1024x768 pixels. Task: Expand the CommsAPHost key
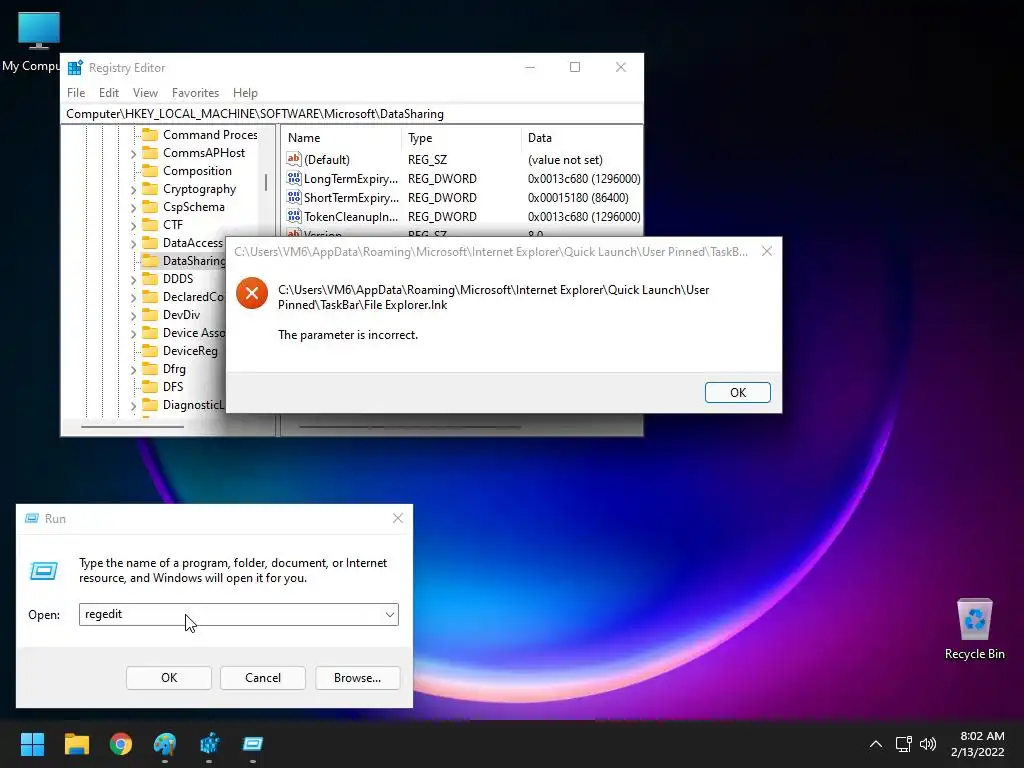tap(133, 153)
